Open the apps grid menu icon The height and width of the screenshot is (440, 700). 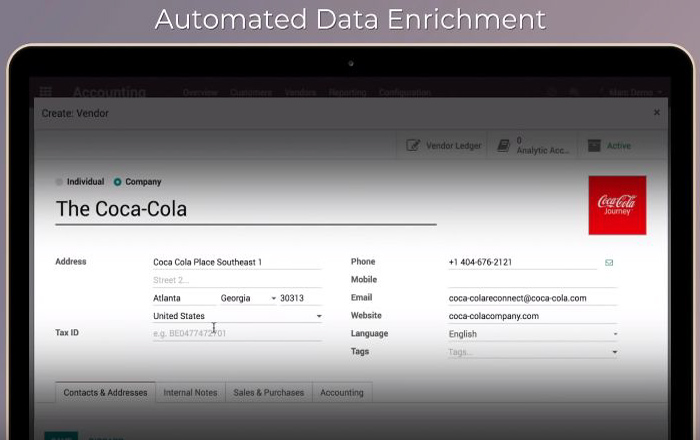pos(46,92)
